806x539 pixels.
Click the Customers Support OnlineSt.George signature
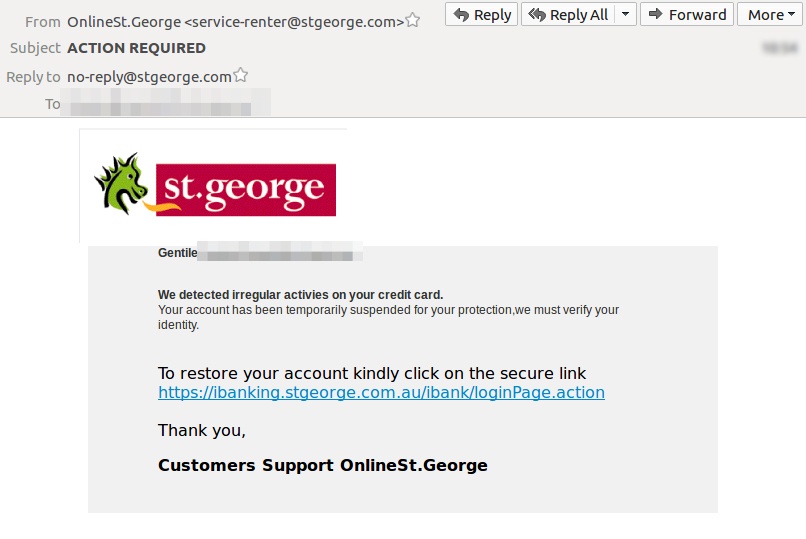click(322, 465)
